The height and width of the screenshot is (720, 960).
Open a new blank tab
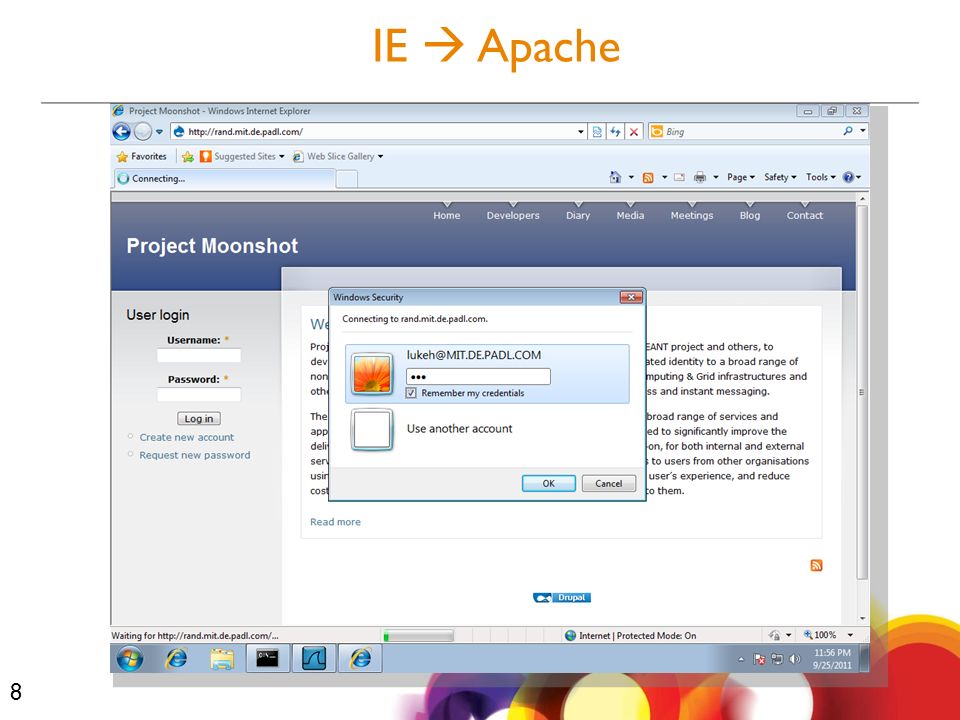point(347,179)
